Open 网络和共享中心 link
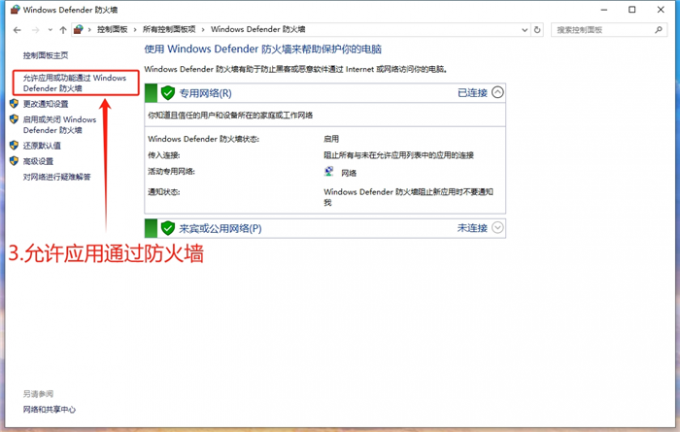The width and height of the screenshot is (680, 432). [49, 410]
